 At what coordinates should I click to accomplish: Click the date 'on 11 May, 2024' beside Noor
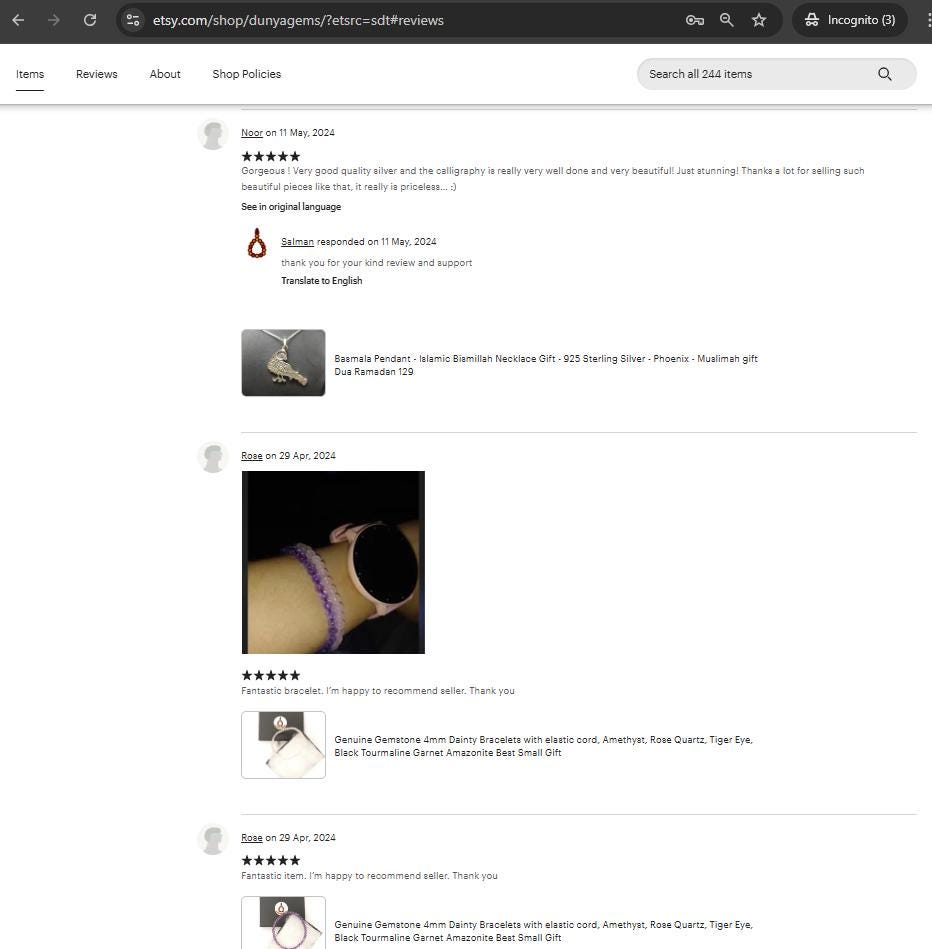(300, 133)
